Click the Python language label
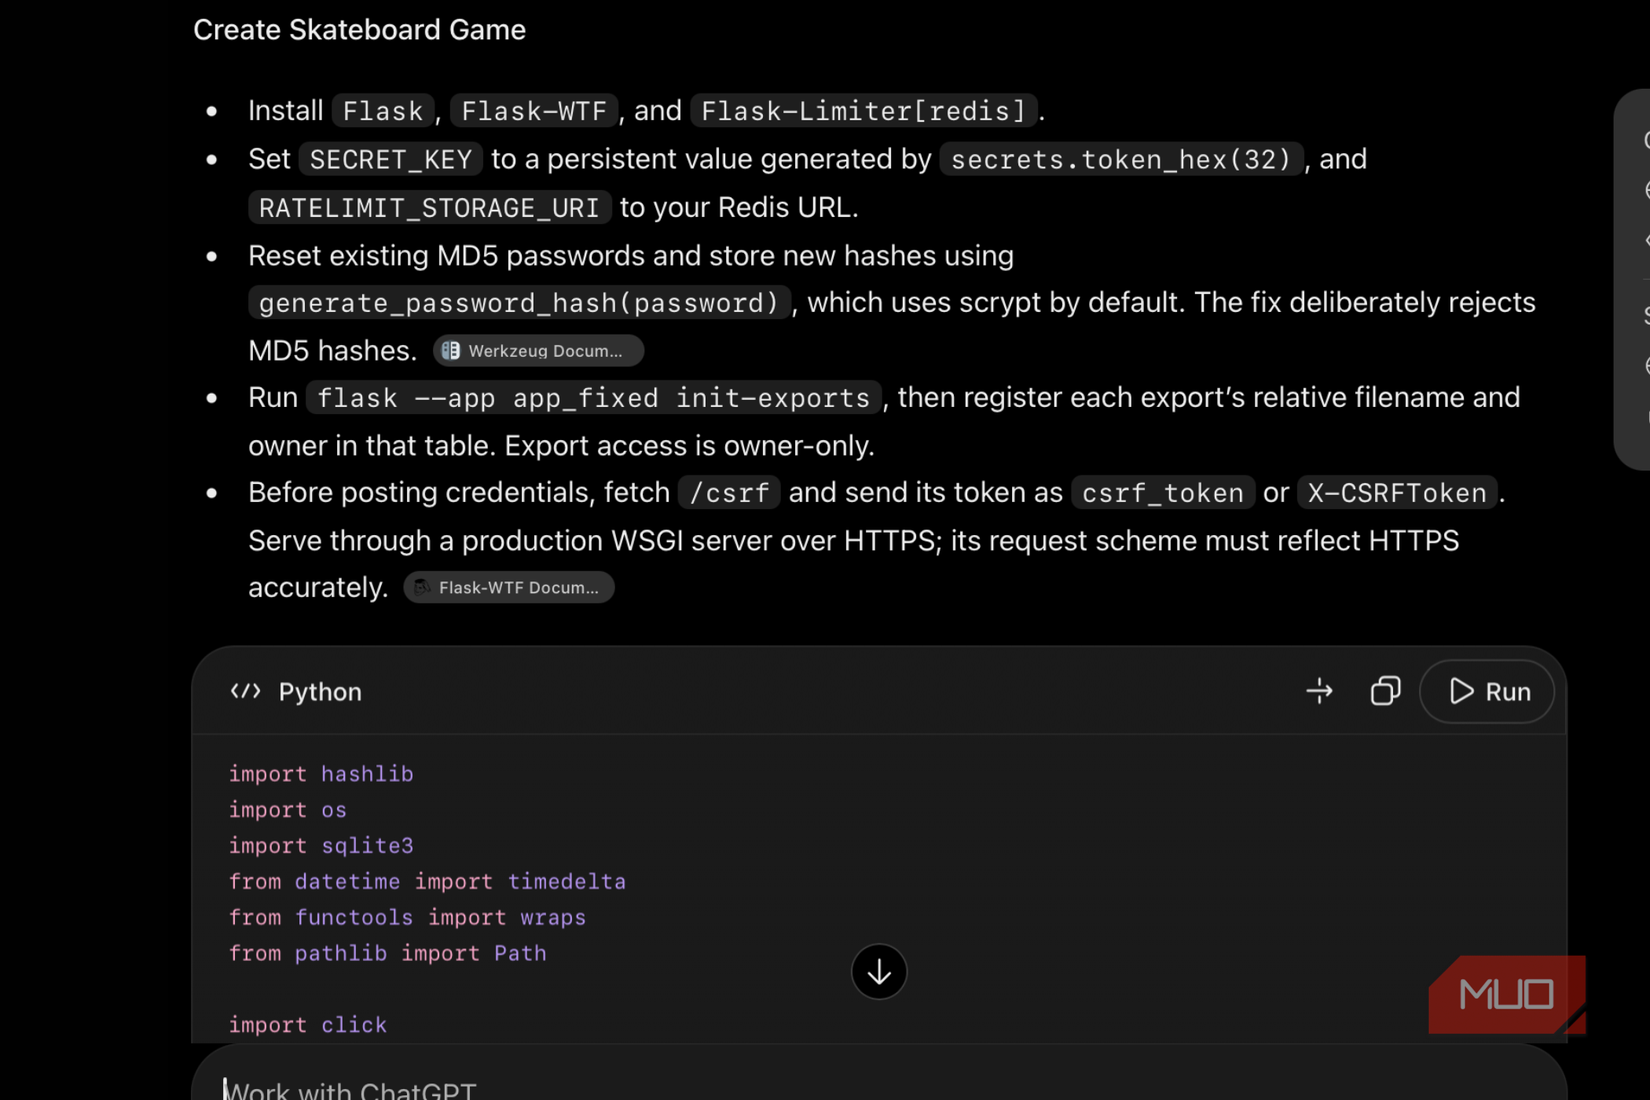The image size is (1650, 1100). [x=320, y=692]
